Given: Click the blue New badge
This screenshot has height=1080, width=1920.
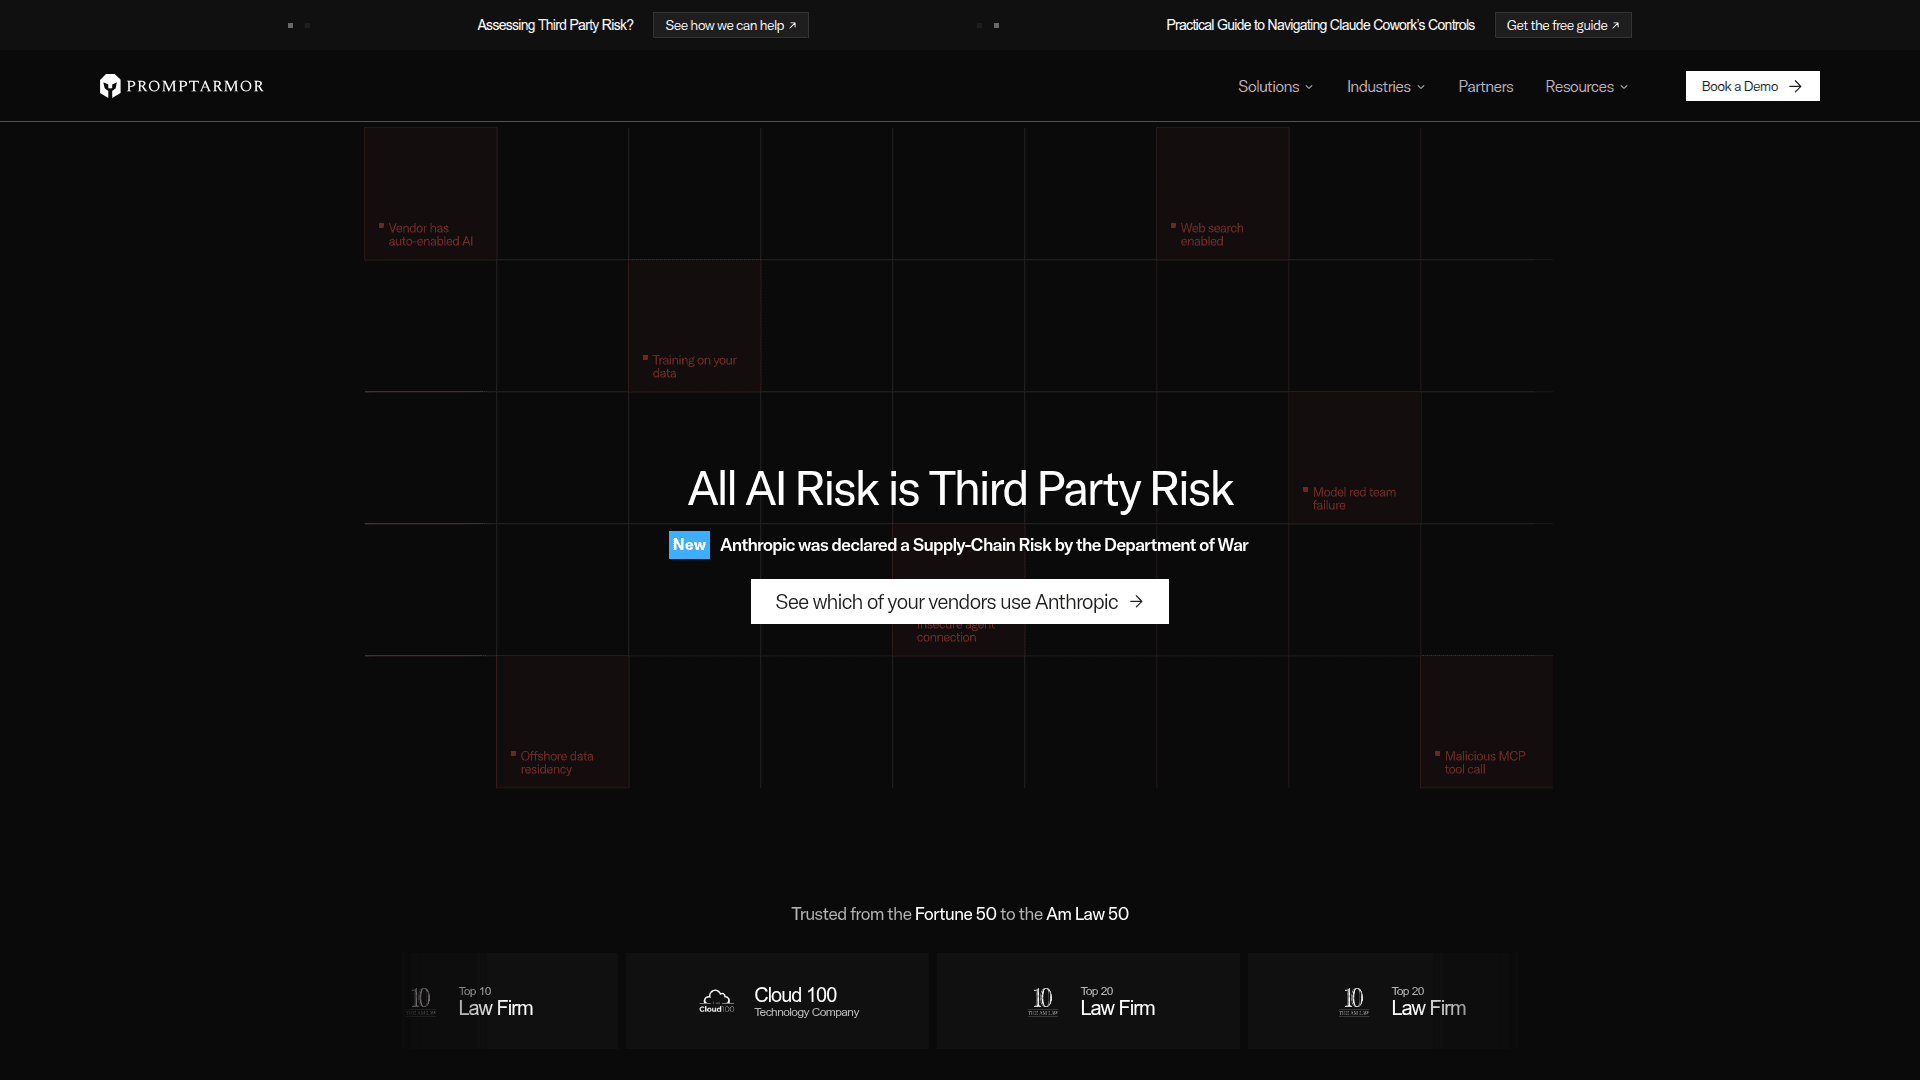Looking at the screenshot, I should click(689, 545).
